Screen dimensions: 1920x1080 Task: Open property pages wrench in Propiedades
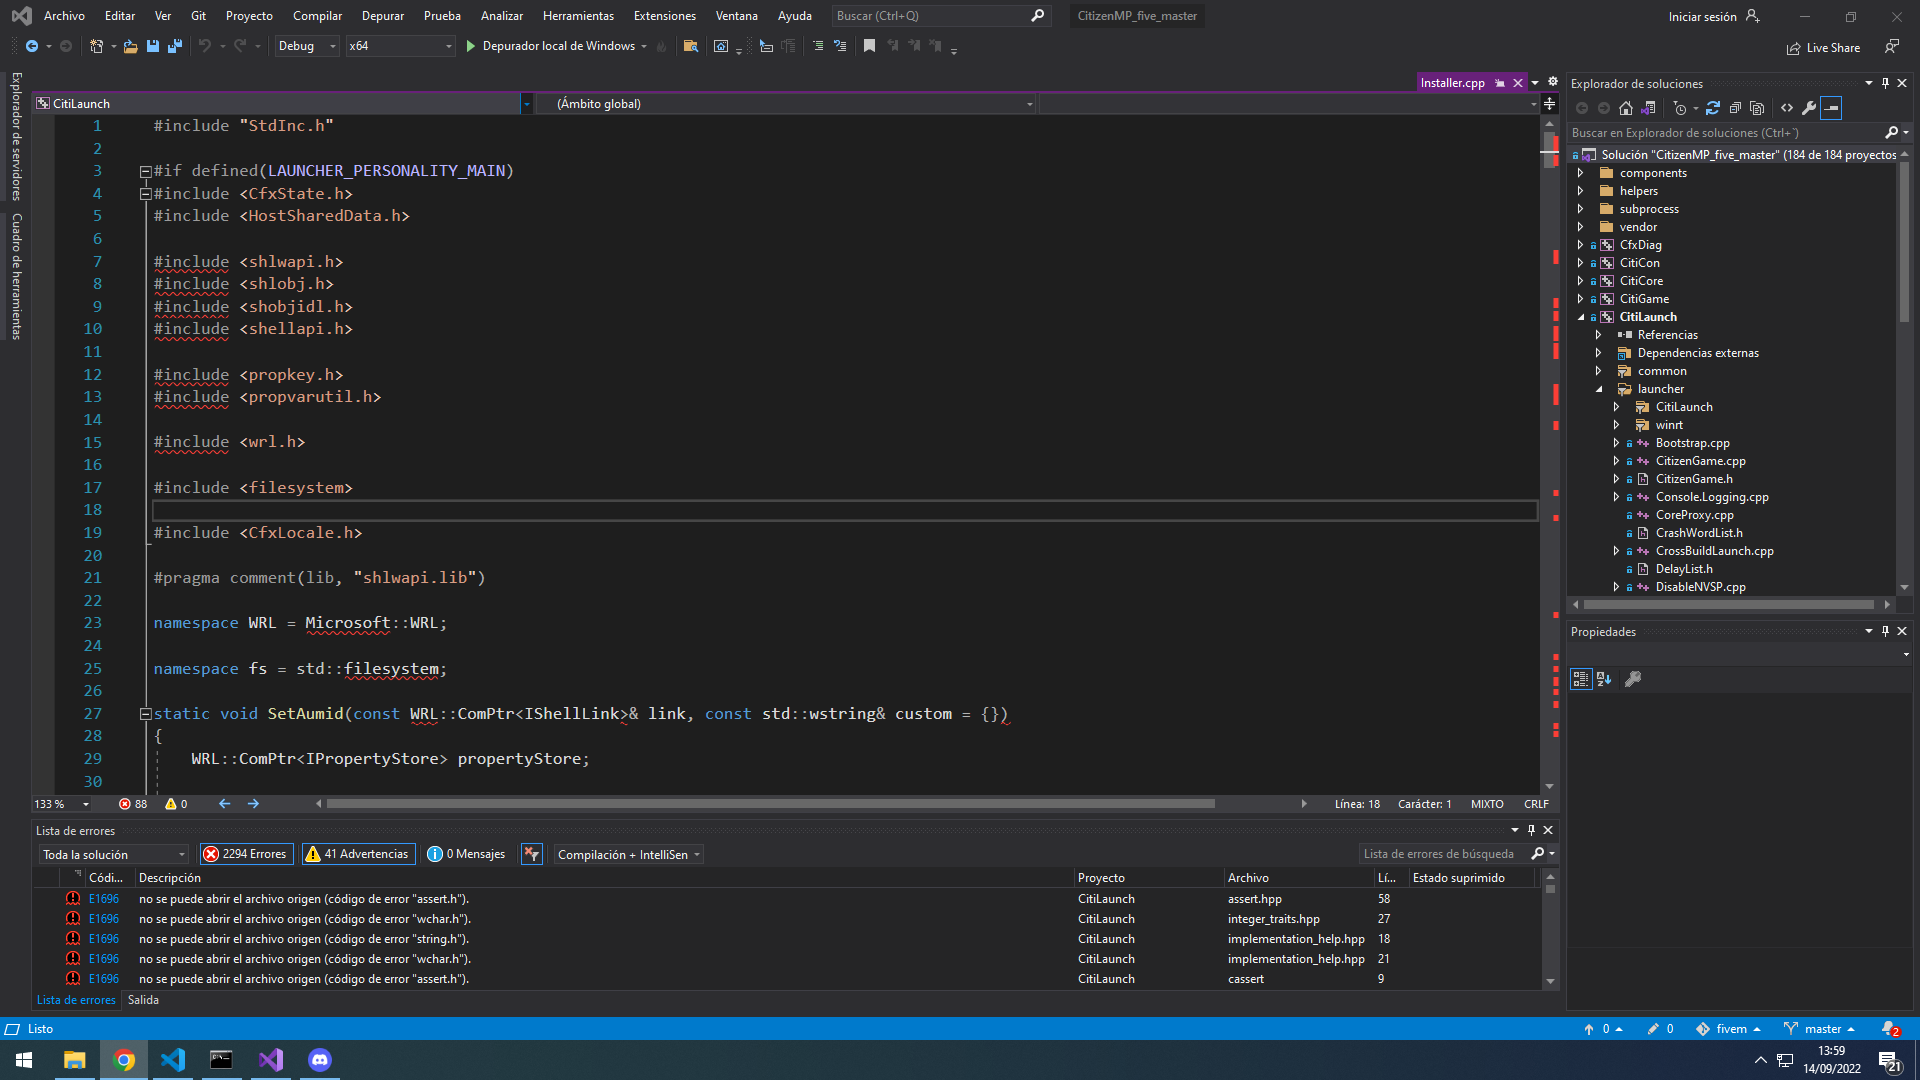[x=1633, y=679]
